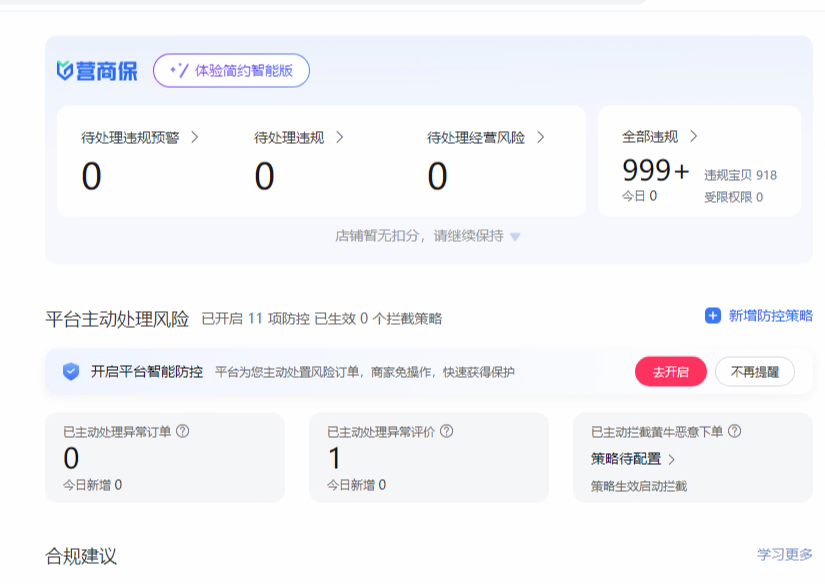Open 待处理违规 chevron
This screenshot has width=825, height=584.
(x=340, y=137)
